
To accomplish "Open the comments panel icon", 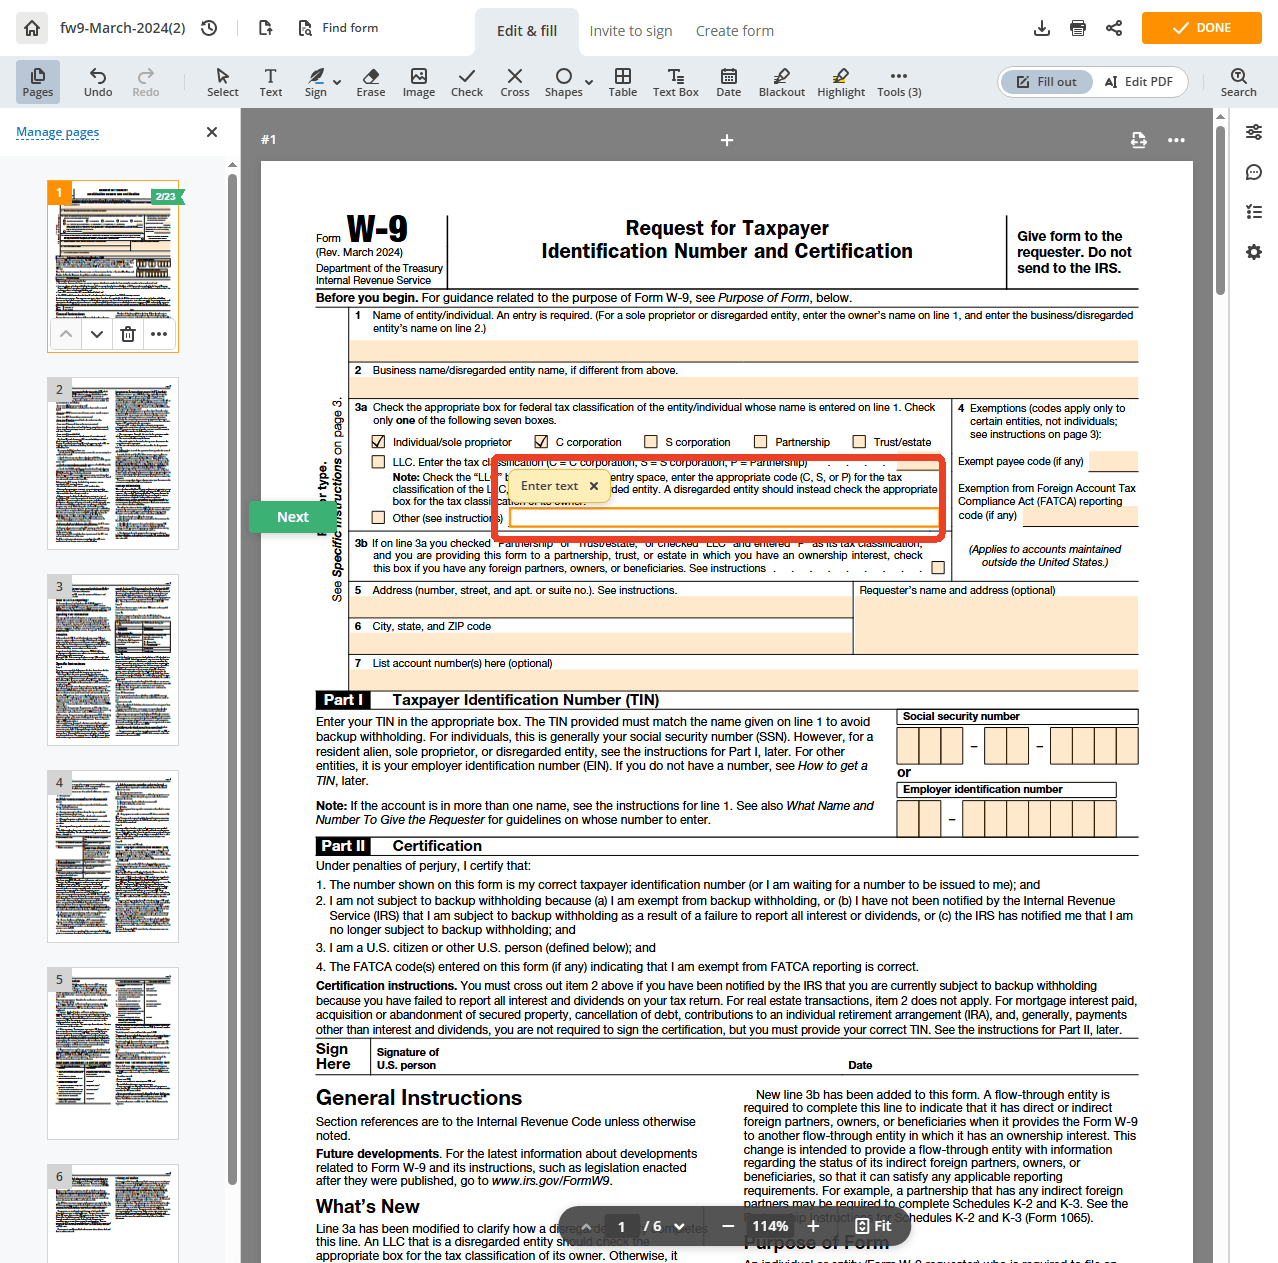I will coord(1253,172).
